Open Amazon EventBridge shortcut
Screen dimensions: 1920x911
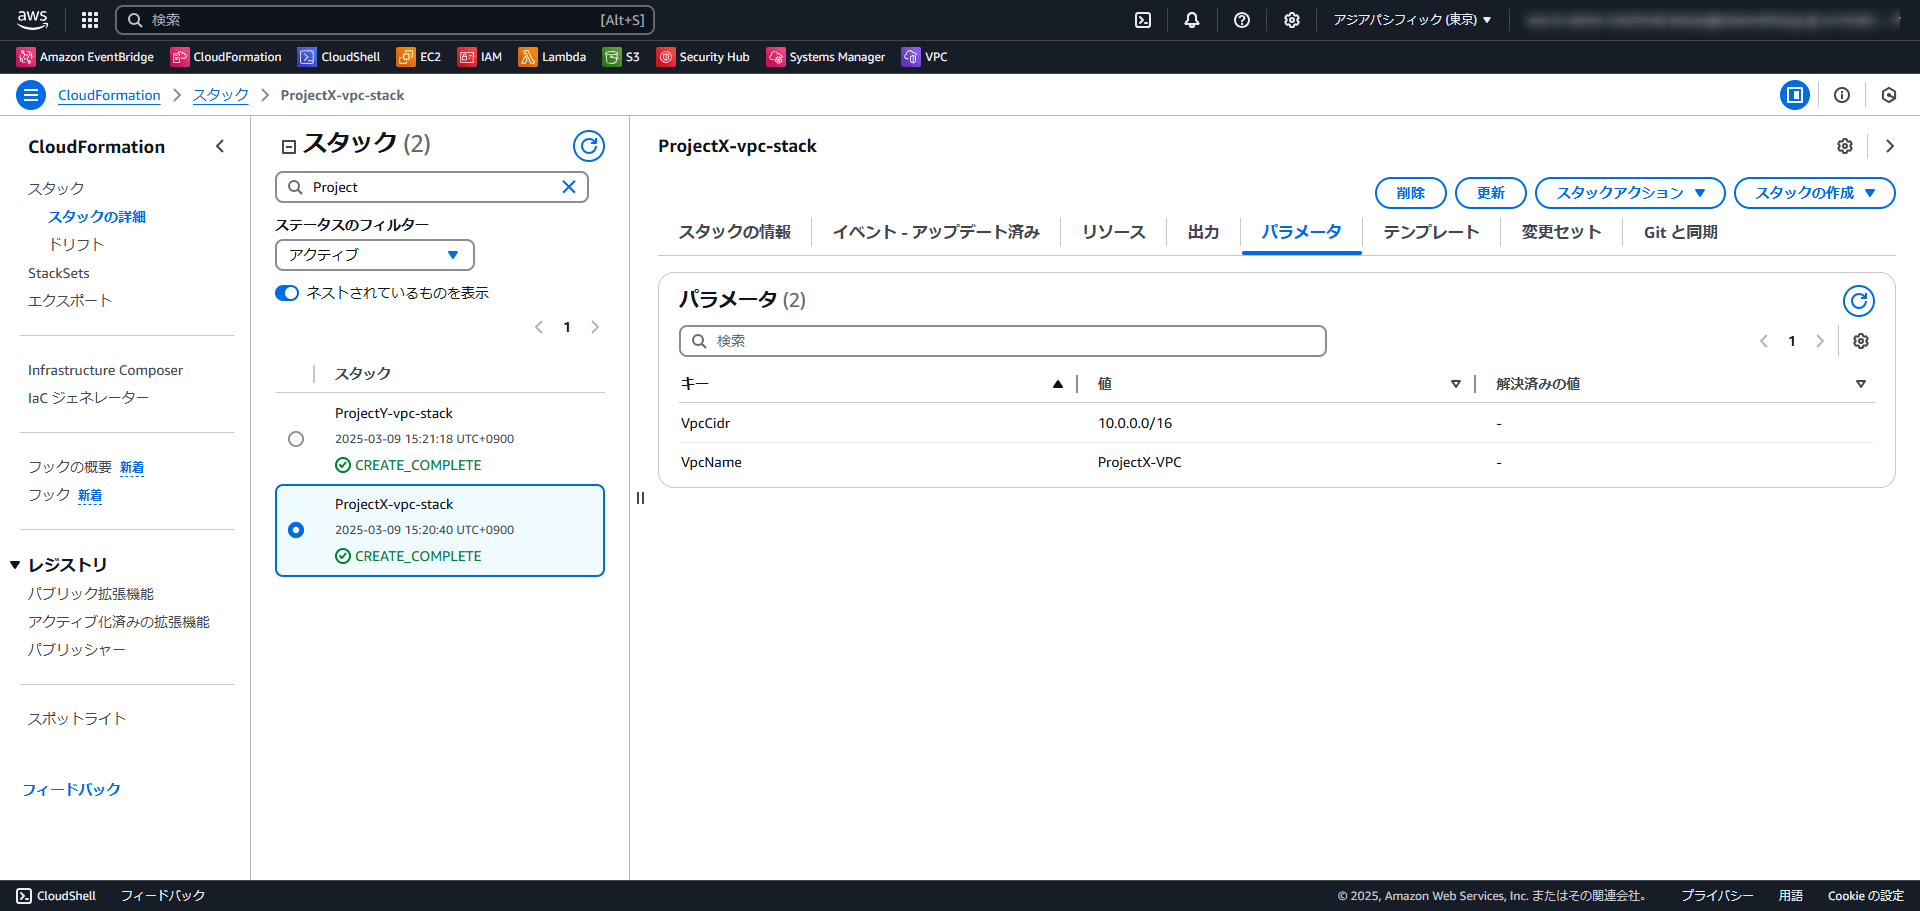pos(86,57)
